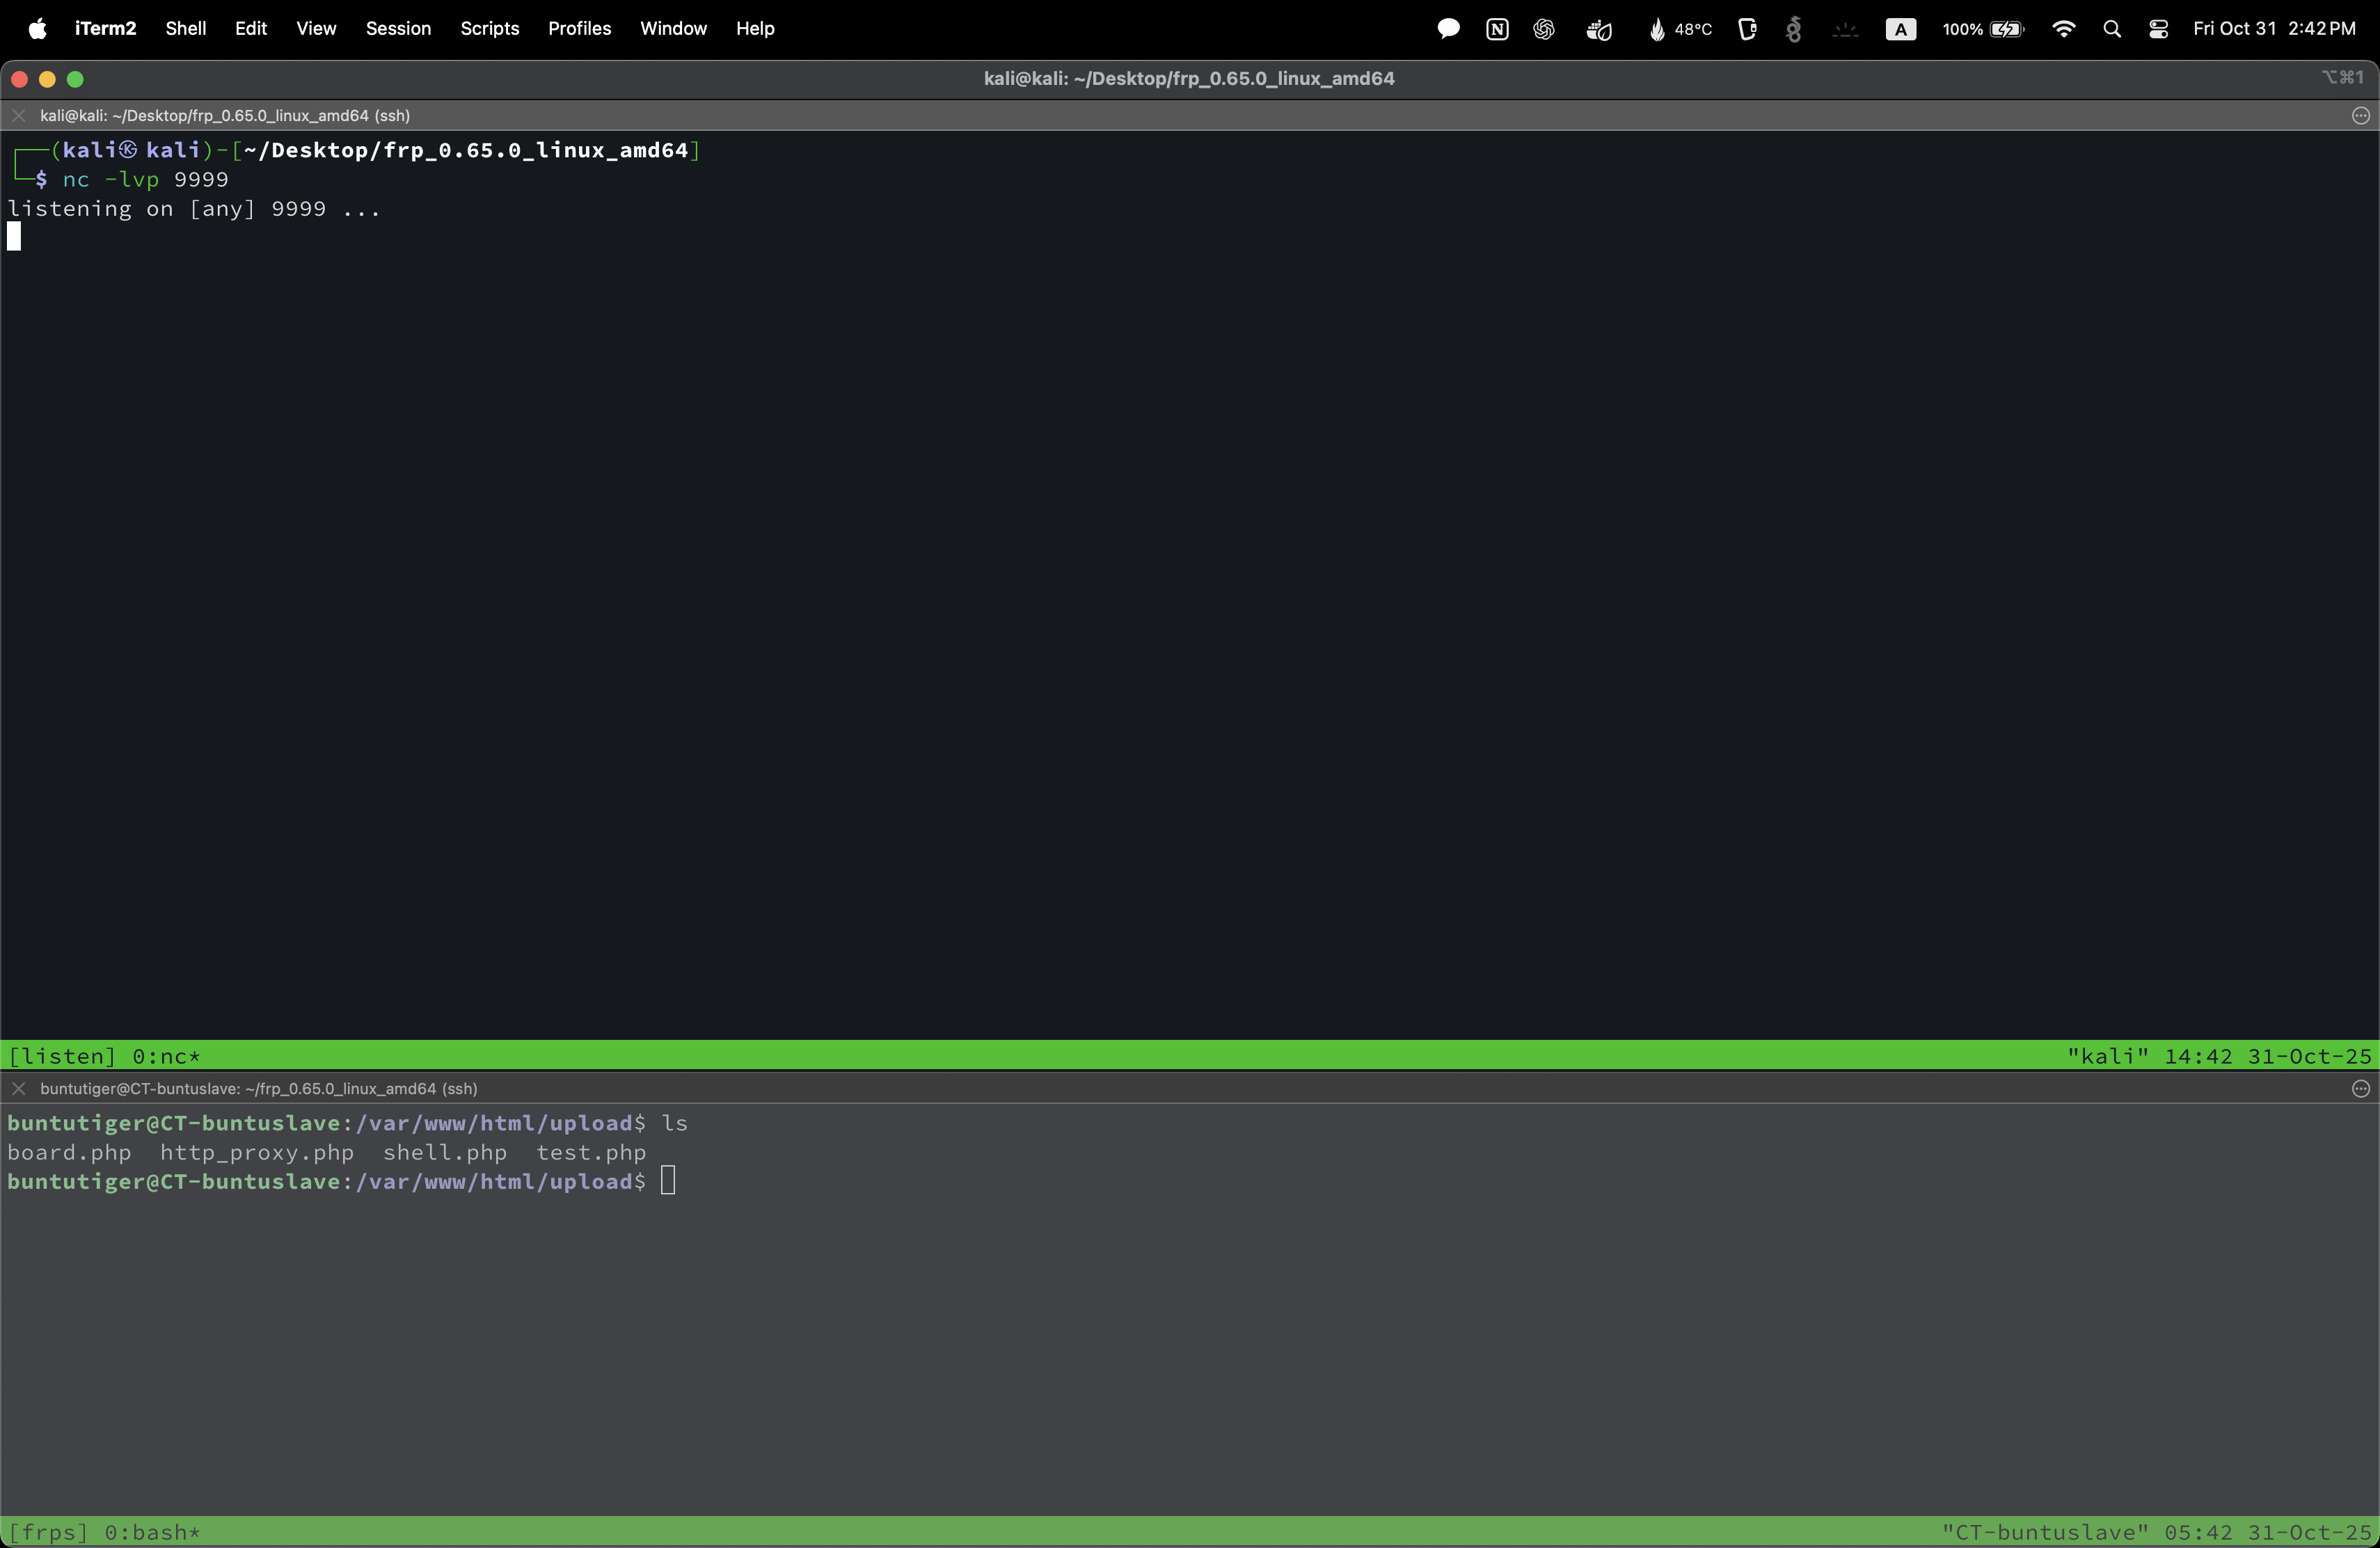Toggle Control Center switches icon
This screenshot has height=1548, width=2380.
pyautogui.click(x=2159, y=29)
